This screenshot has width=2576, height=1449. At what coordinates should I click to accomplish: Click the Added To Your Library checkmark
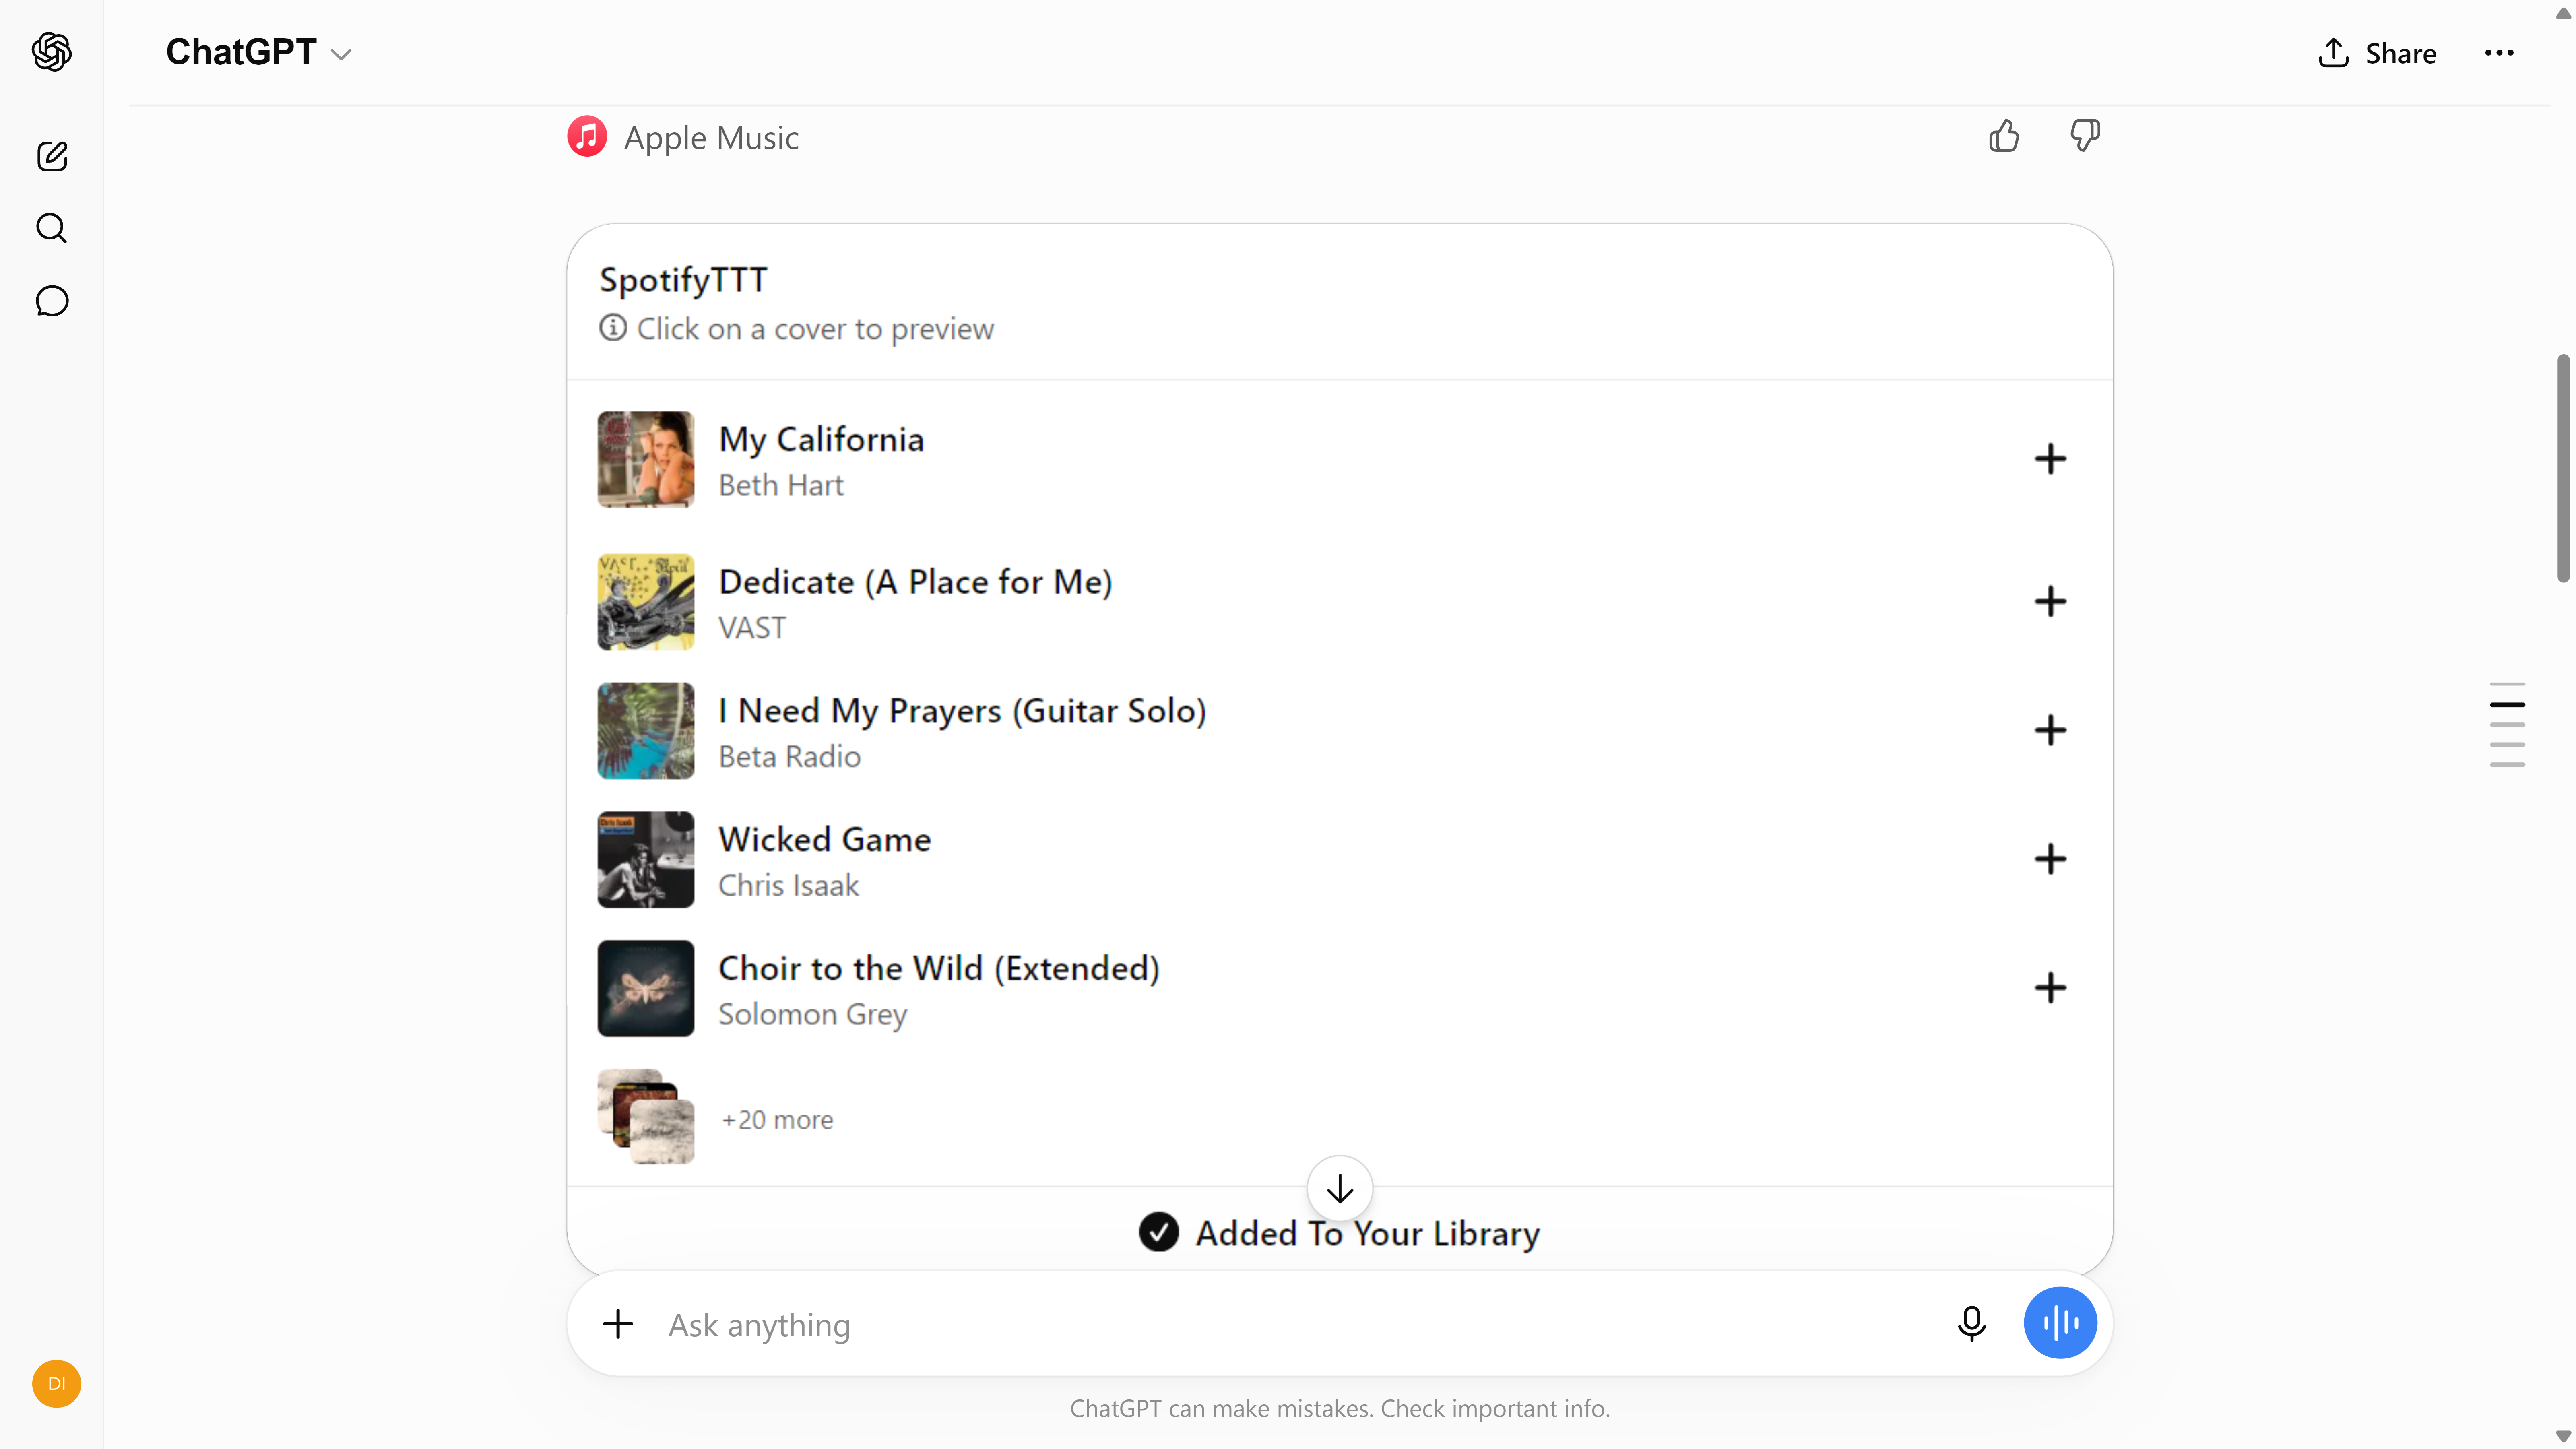[1159, 1233]
